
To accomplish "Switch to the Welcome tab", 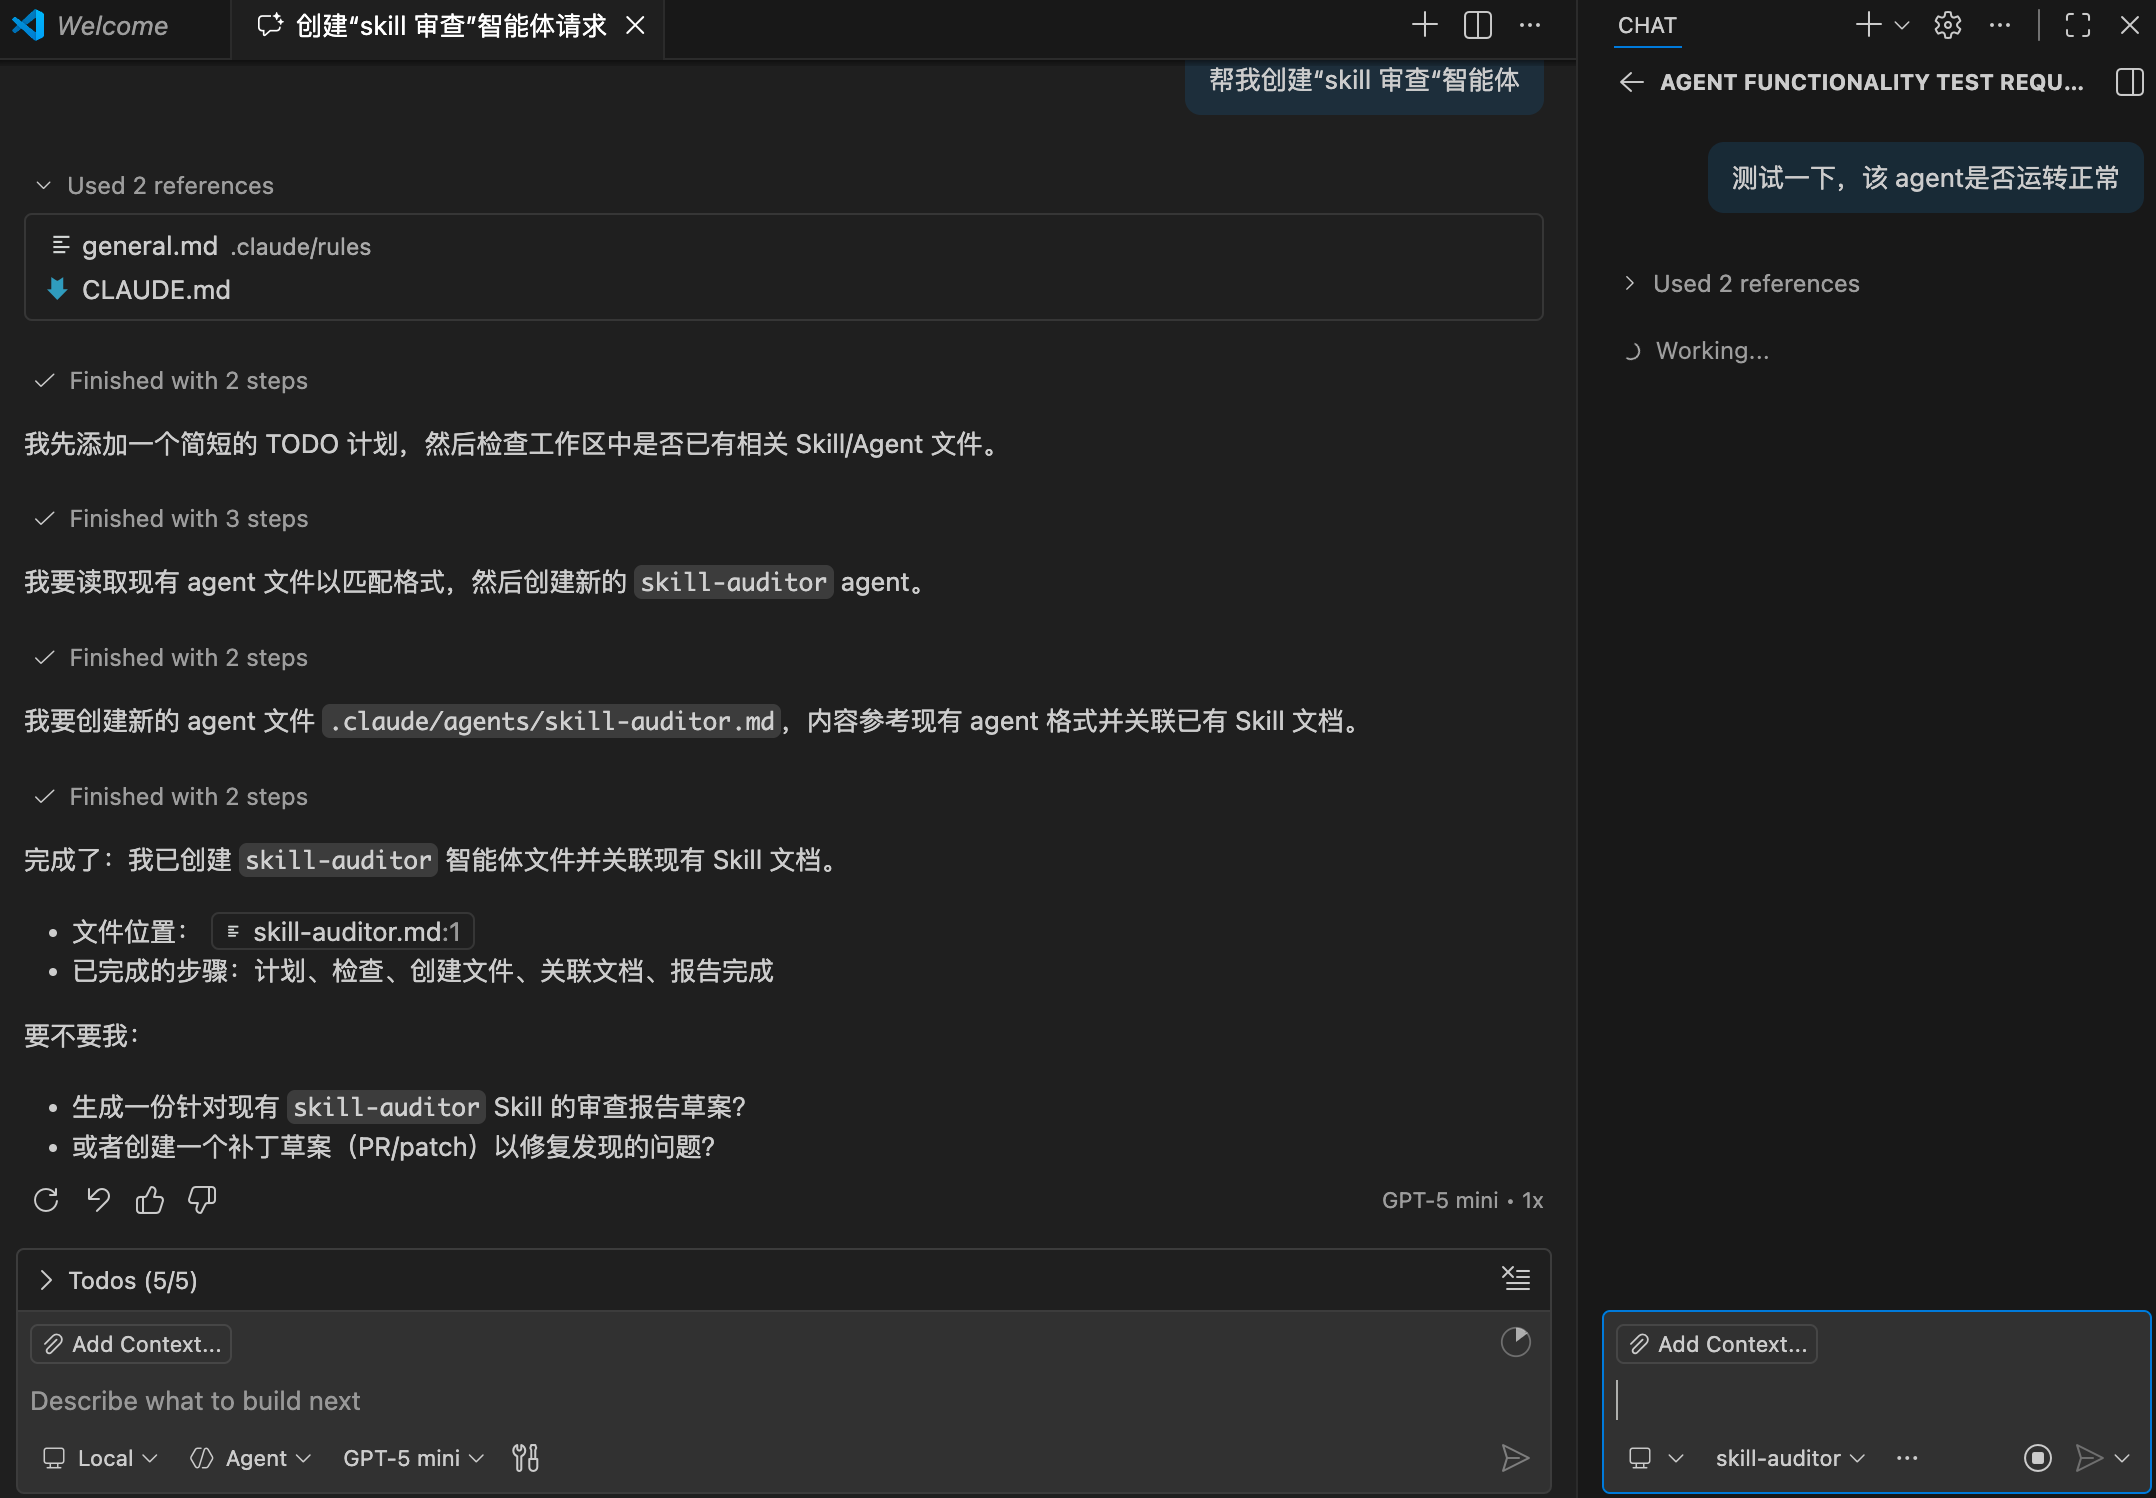I will 112,26.
